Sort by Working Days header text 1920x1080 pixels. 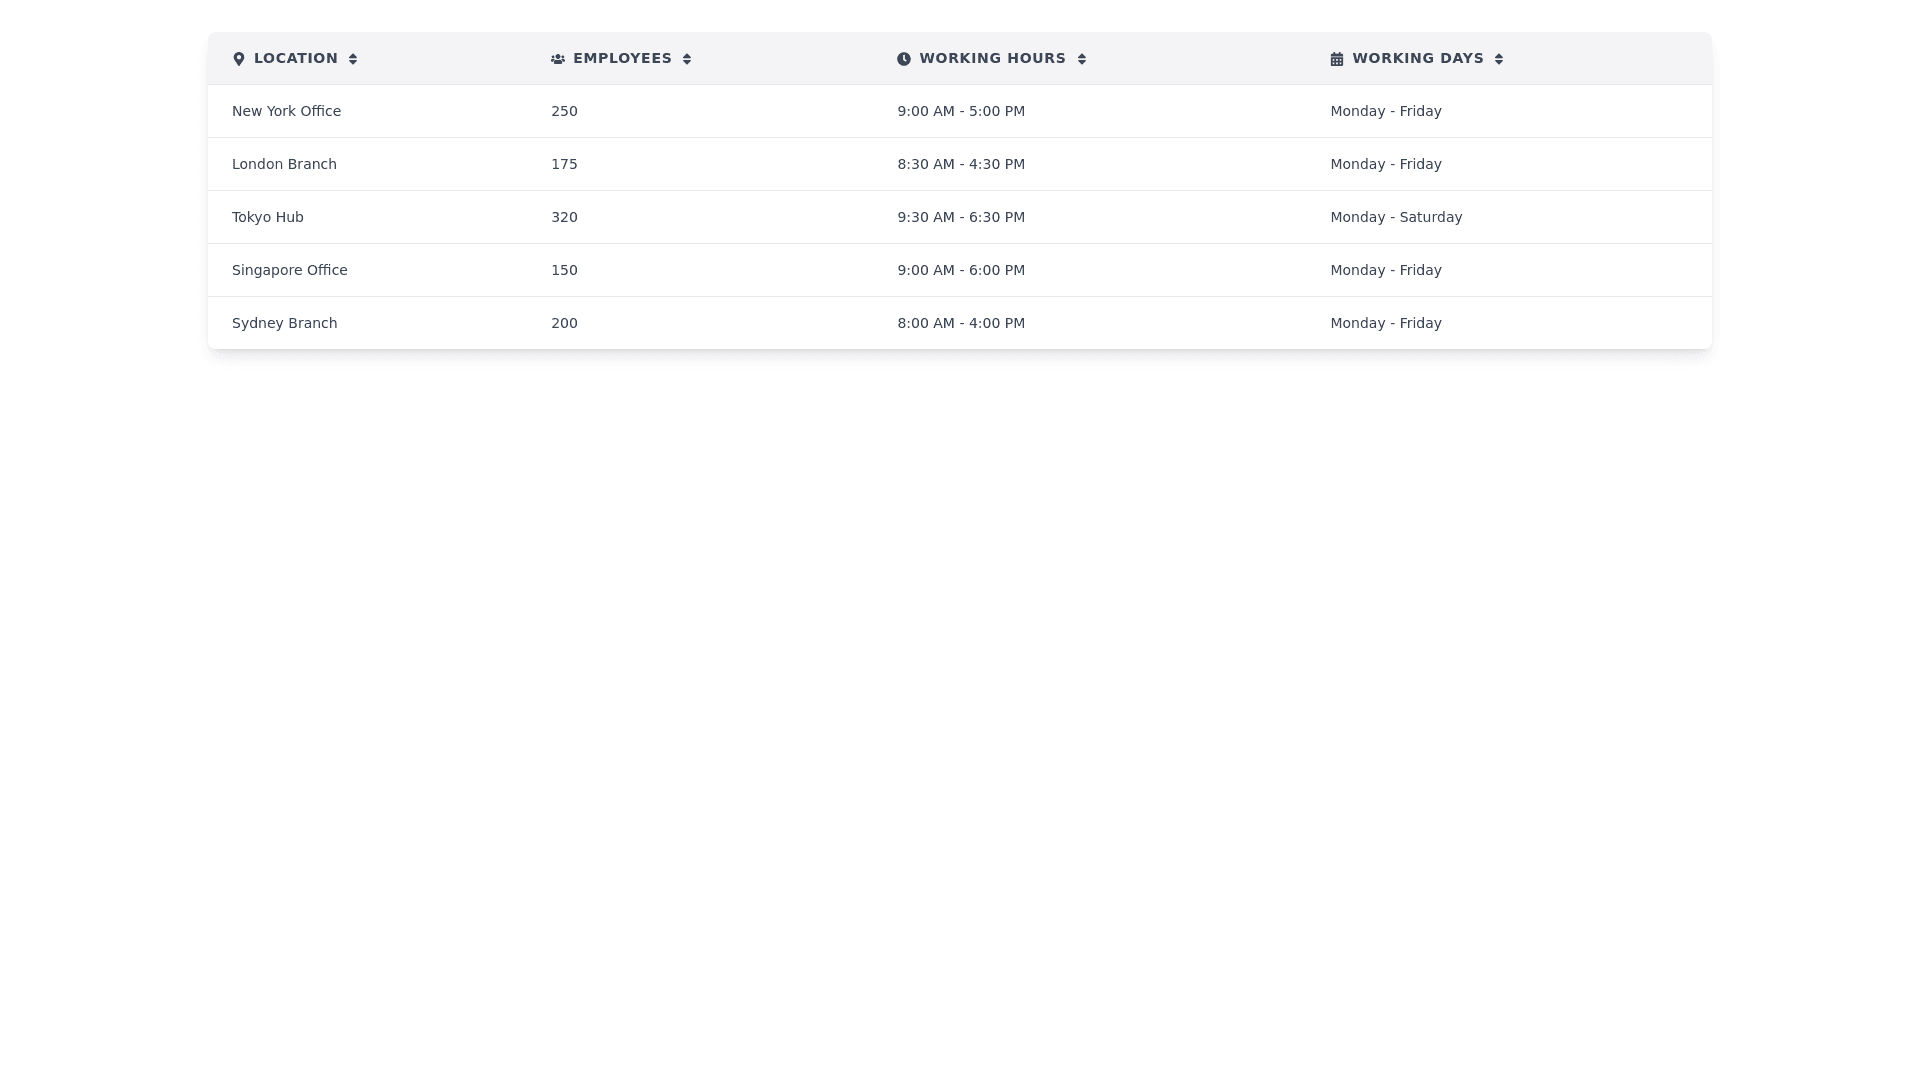point(1418,58)
